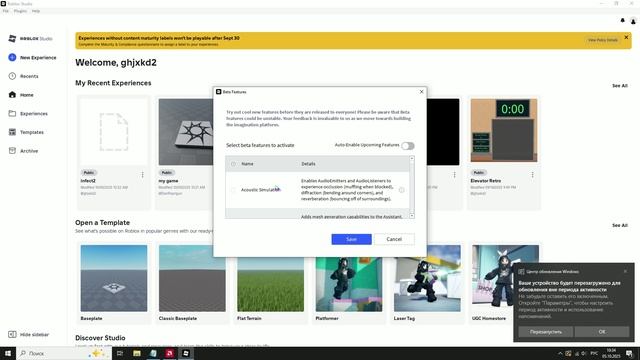Click Hide sidebar icon

[x=12, y=334]
